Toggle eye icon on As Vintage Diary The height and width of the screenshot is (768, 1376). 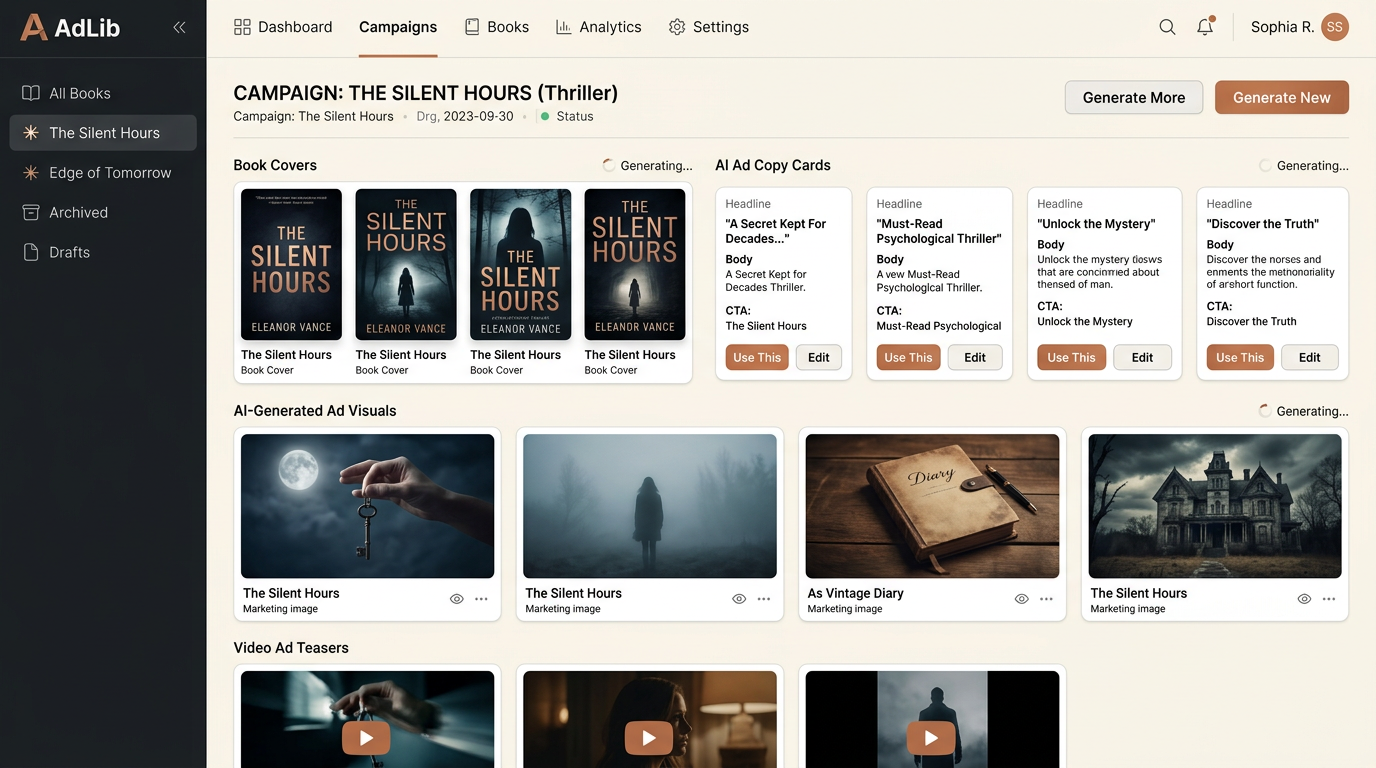click(x=1021, y=599)
